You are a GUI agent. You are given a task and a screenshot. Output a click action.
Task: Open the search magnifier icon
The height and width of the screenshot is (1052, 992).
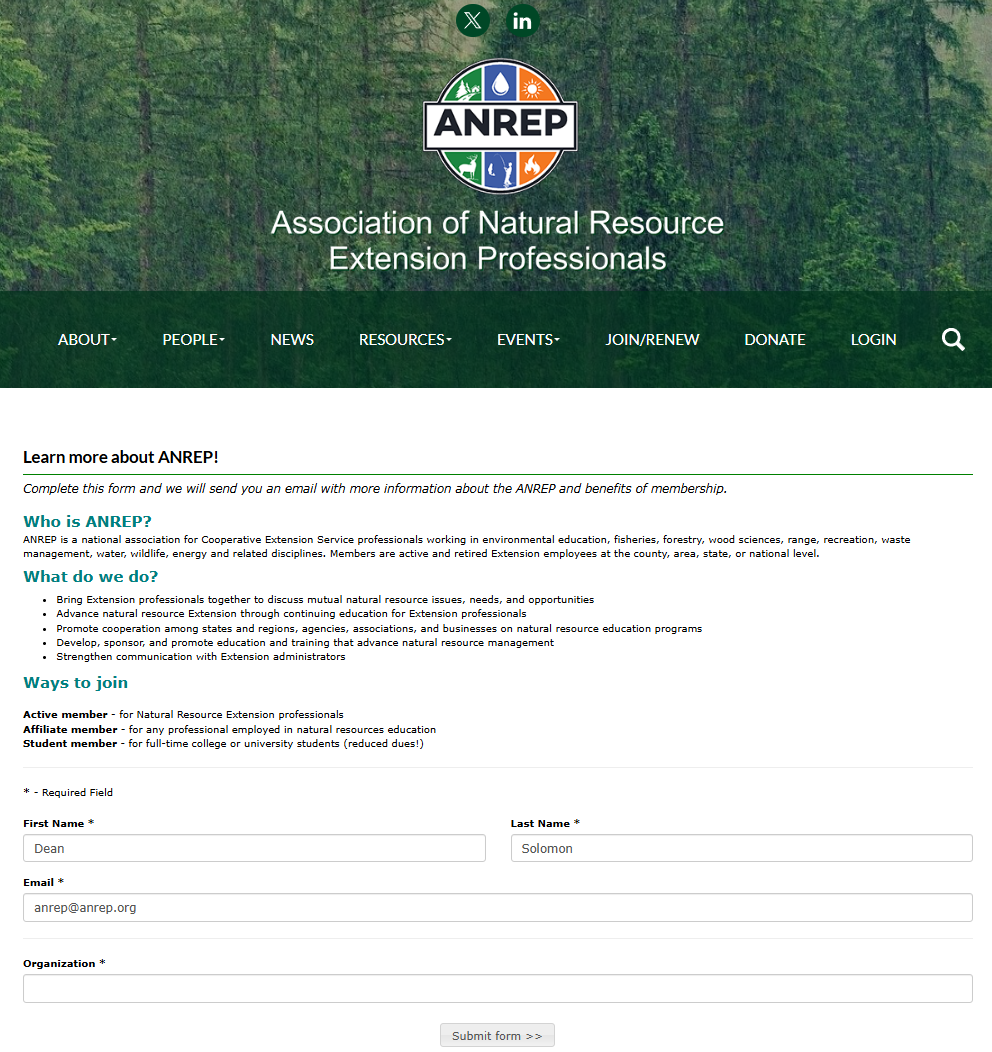click(x=953, y=339)
